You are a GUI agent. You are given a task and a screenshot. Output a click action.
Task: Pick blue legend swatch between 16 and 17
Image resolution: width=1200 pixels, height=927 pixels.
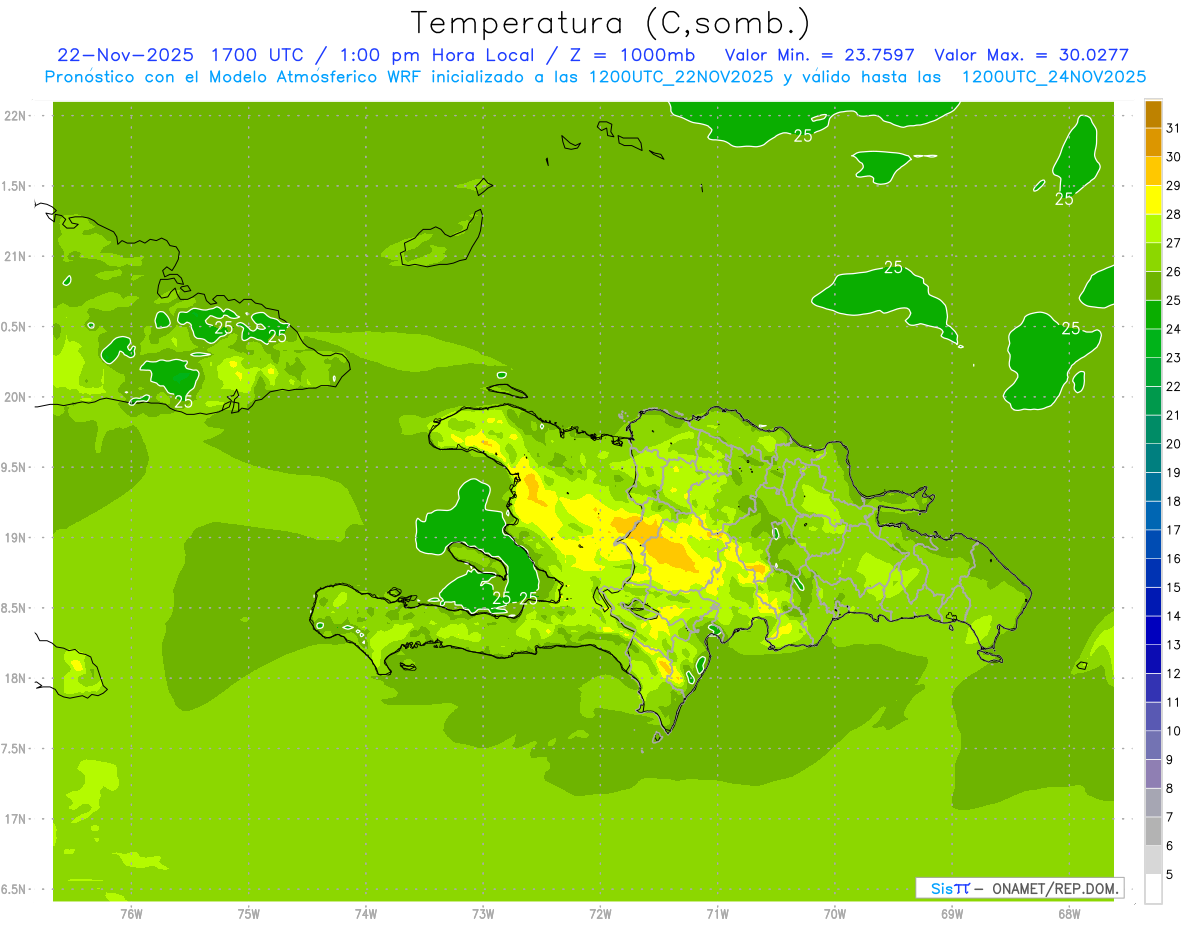[x=1153, y=544]
